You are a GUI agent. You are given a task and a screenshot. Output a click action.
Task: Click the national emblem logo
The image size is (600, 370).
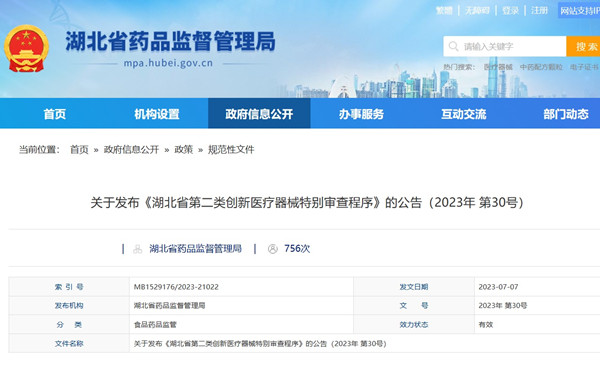point(26,49)
